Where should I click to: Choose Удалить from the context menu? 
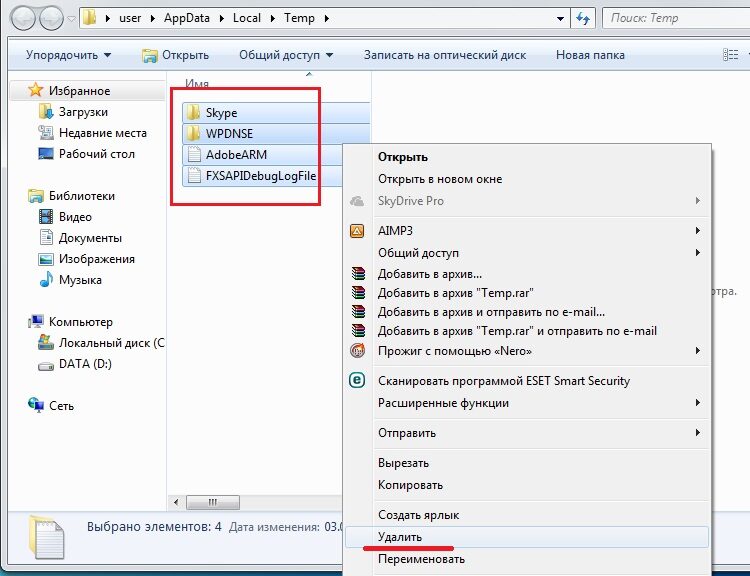click(400, 537)
